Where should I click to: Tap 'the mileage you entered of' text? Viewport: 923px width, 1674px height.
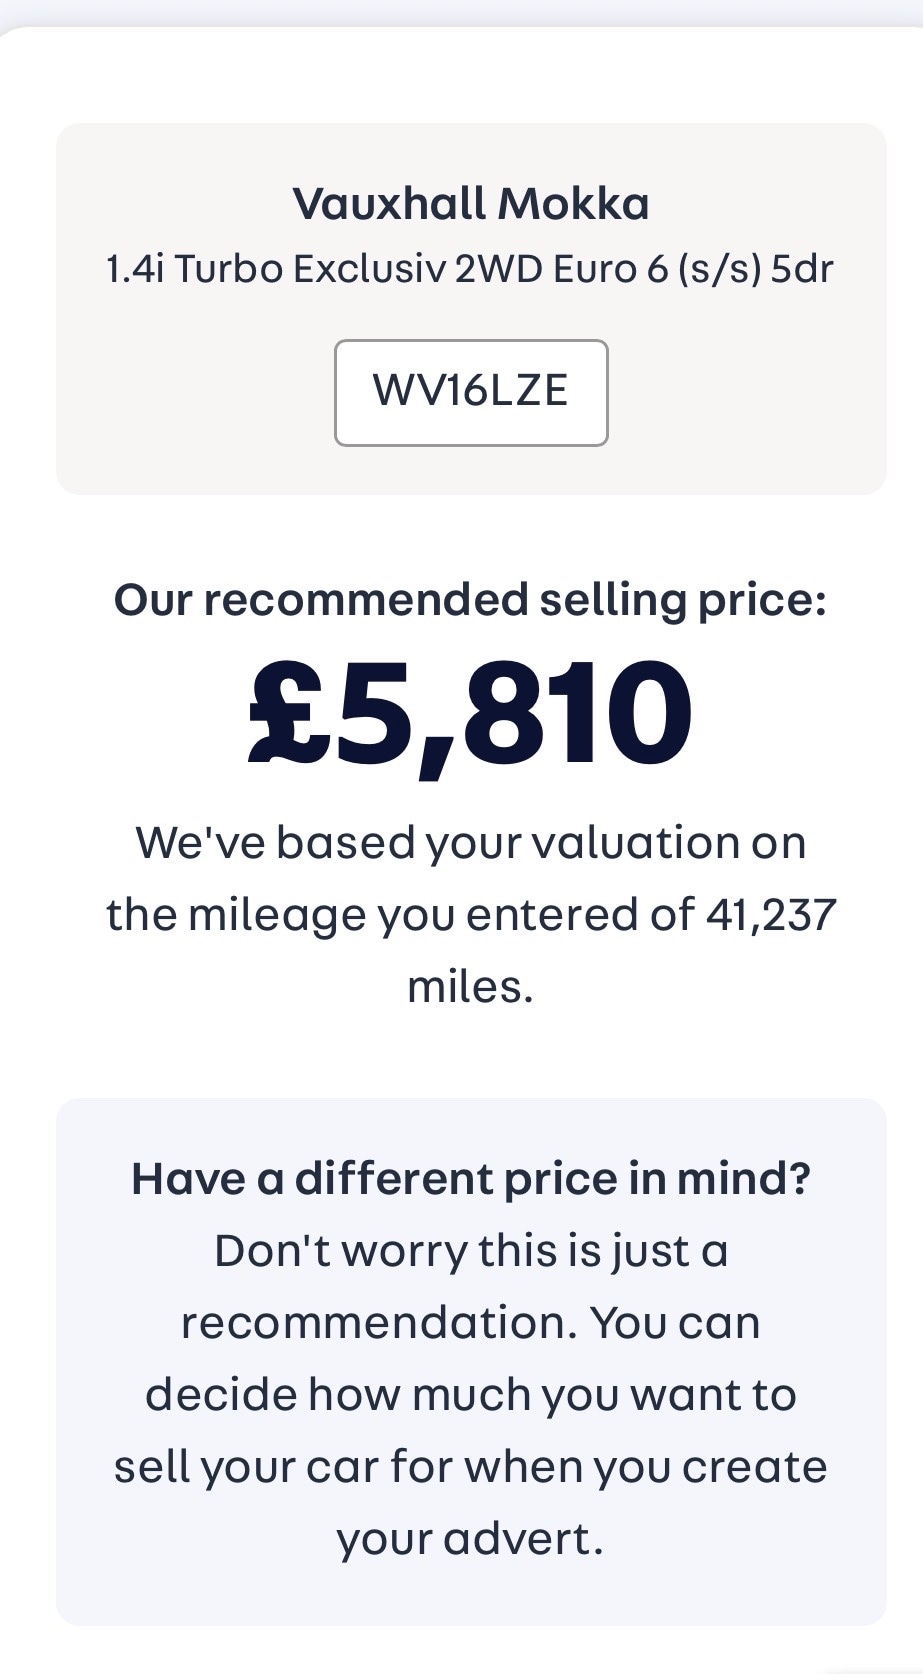point(400,914)
